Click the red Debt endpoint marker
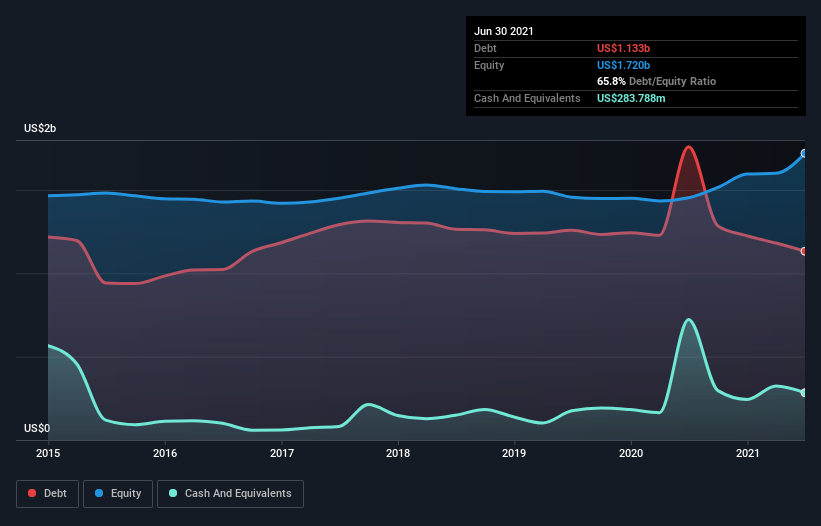Image resolution: width=821 pixels, height=526 pixels. [x=804, y=251]
